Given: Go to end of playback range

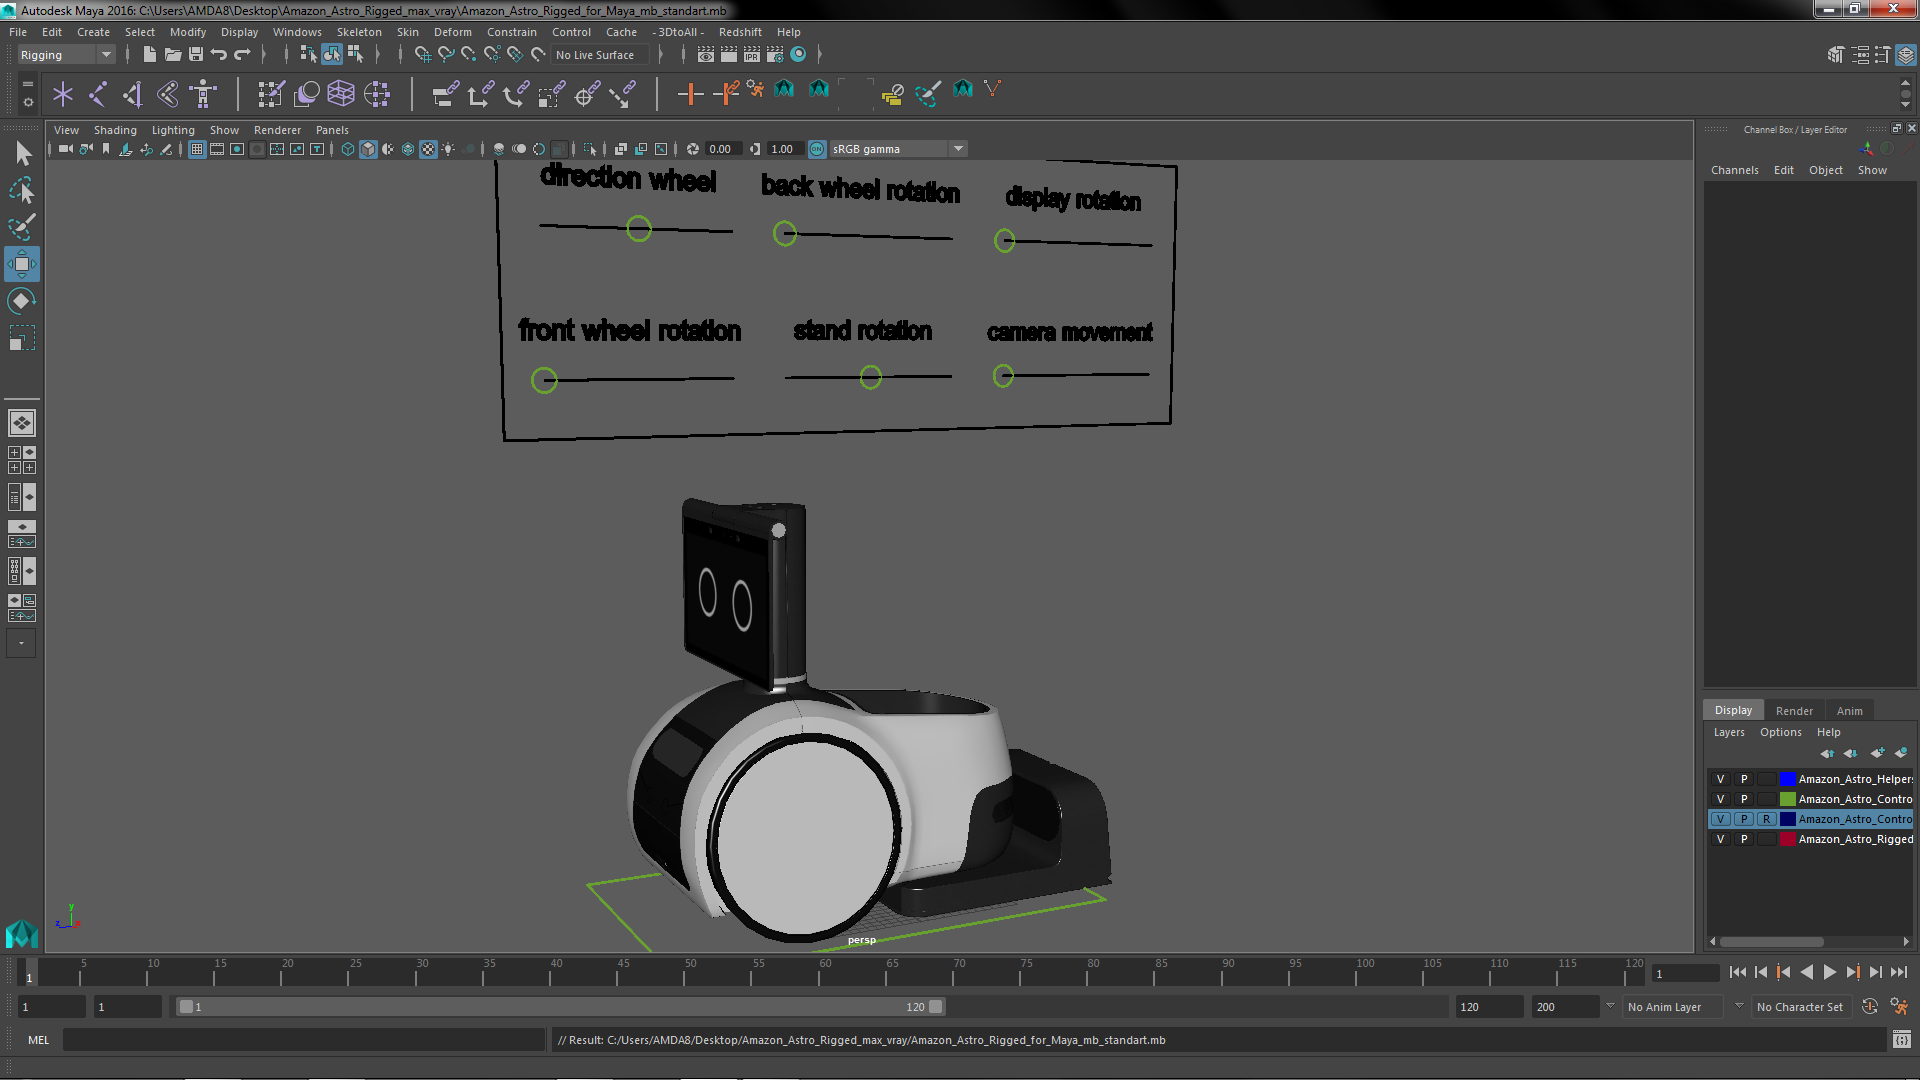Looking at the screenshot, I should [1898, 972].
